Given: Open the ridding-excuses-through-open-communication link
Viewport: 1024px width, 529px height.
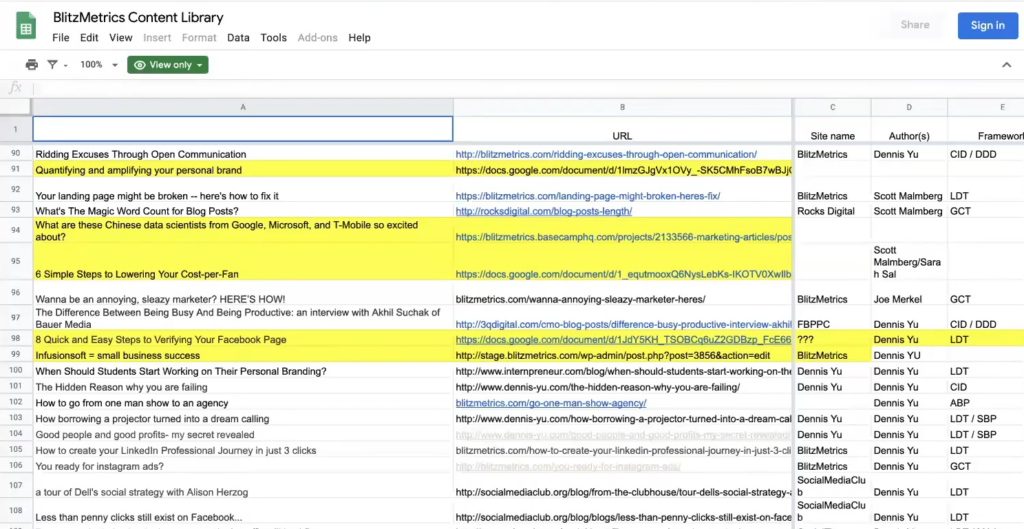Looking at the screenshot, I should [606, 155].
